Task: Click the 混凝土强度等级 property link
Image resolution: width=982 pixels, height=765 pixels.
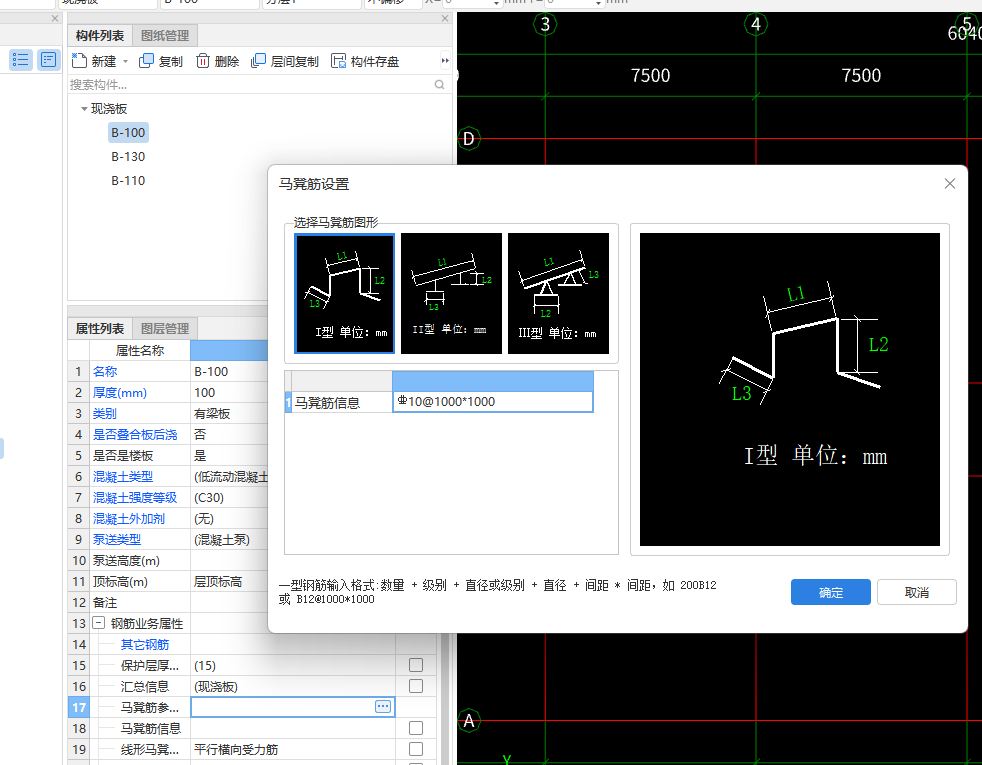Action: pyautogui.click(x=135, y=498)
